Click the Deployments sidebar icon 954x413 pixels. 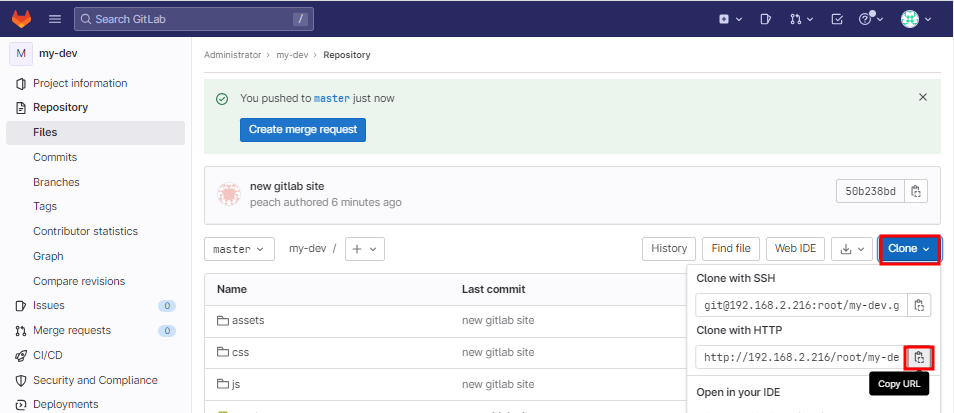pos(21,404)
